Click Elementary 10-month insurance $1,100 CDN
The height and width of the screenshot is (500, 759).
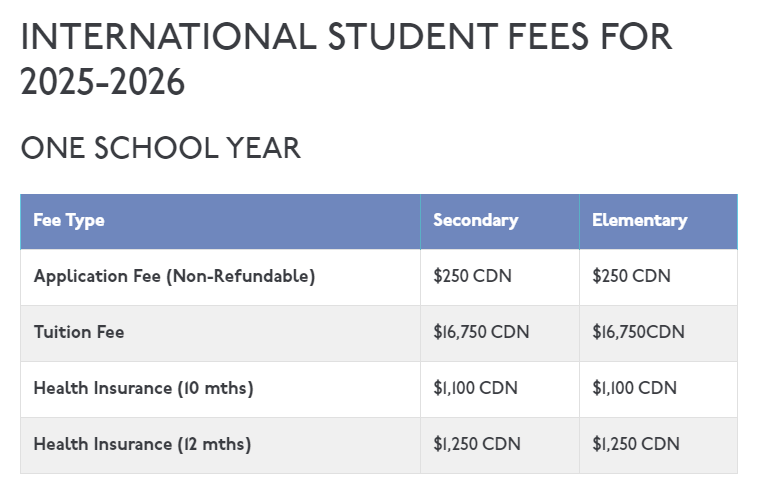634,388
